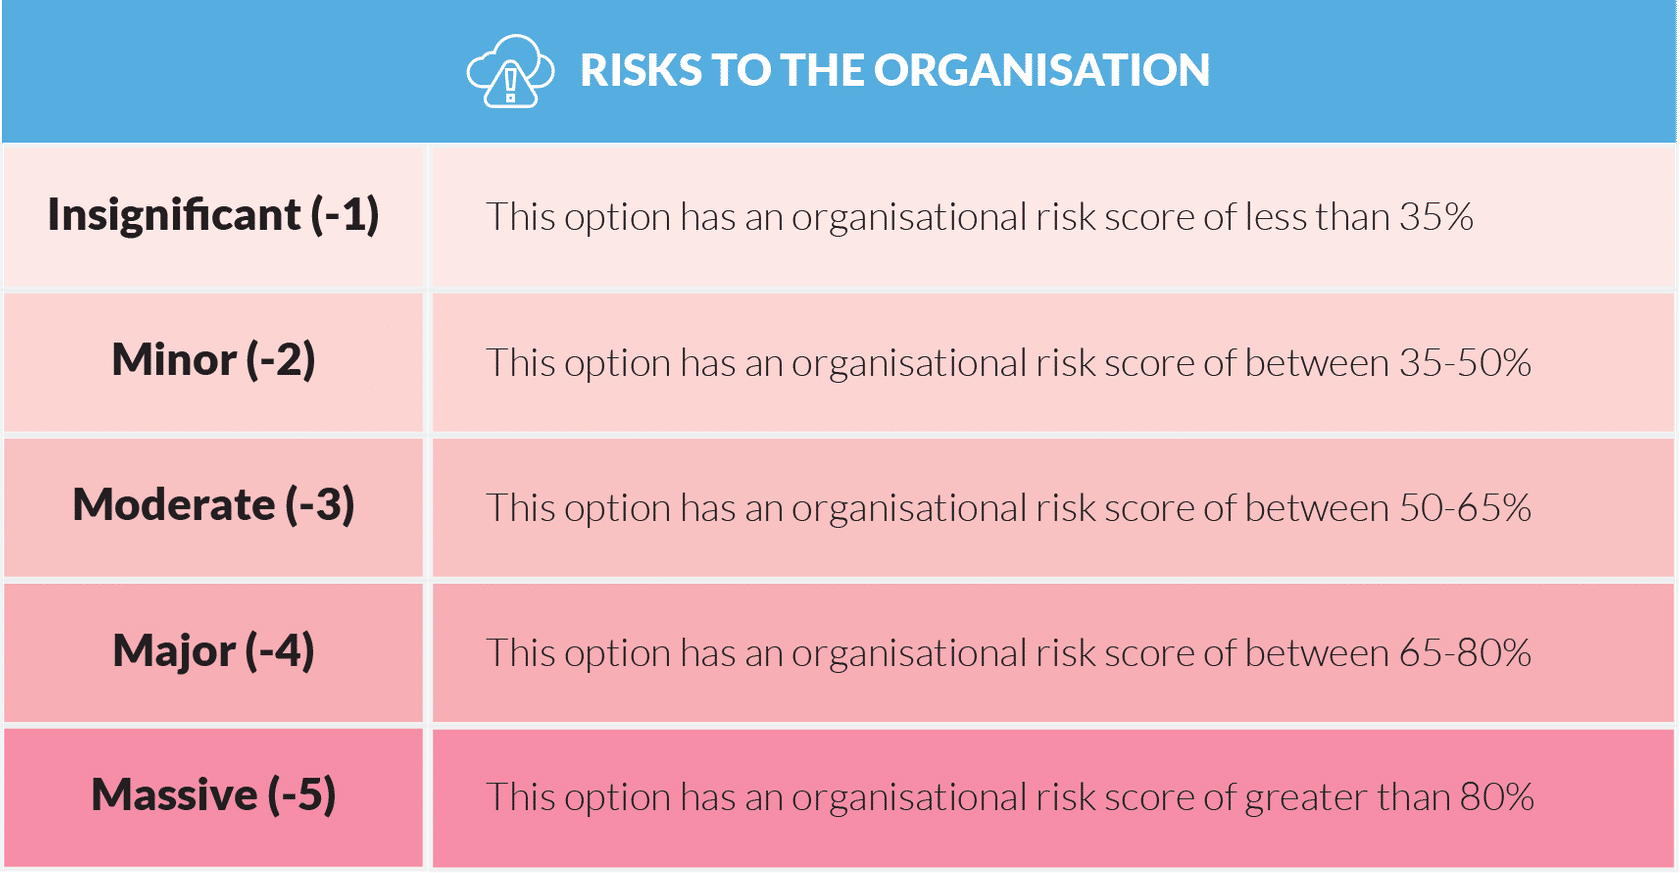Select the "Minor (-2)" rating label

tap(213, 360)
